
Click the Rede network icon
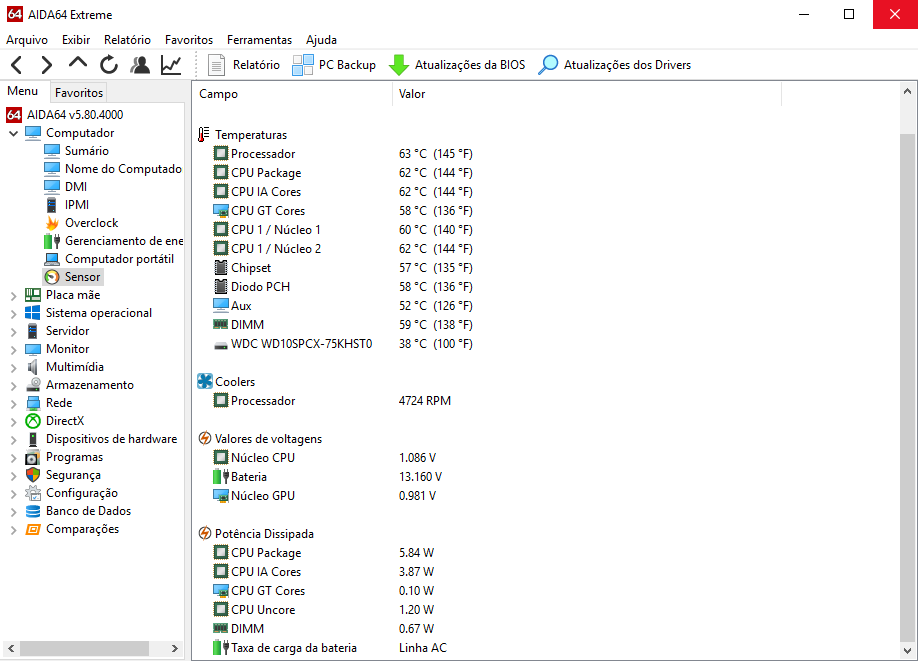(33, 403)
